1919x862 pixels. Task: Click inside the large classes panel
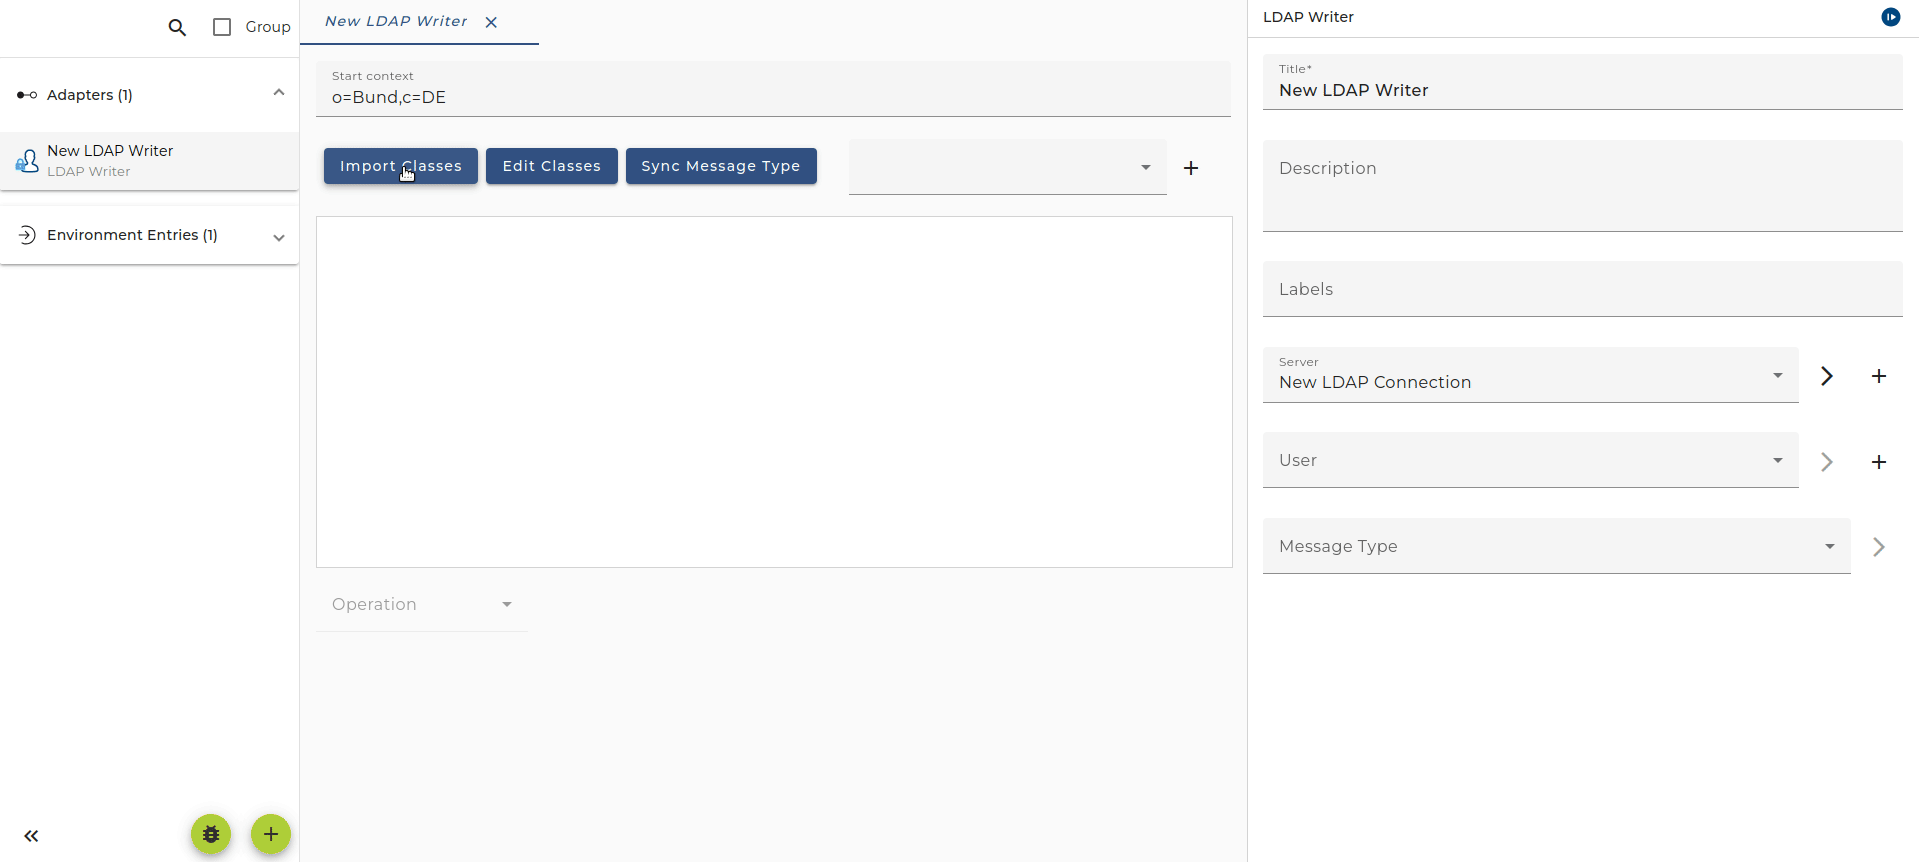[x=774, y=392]
